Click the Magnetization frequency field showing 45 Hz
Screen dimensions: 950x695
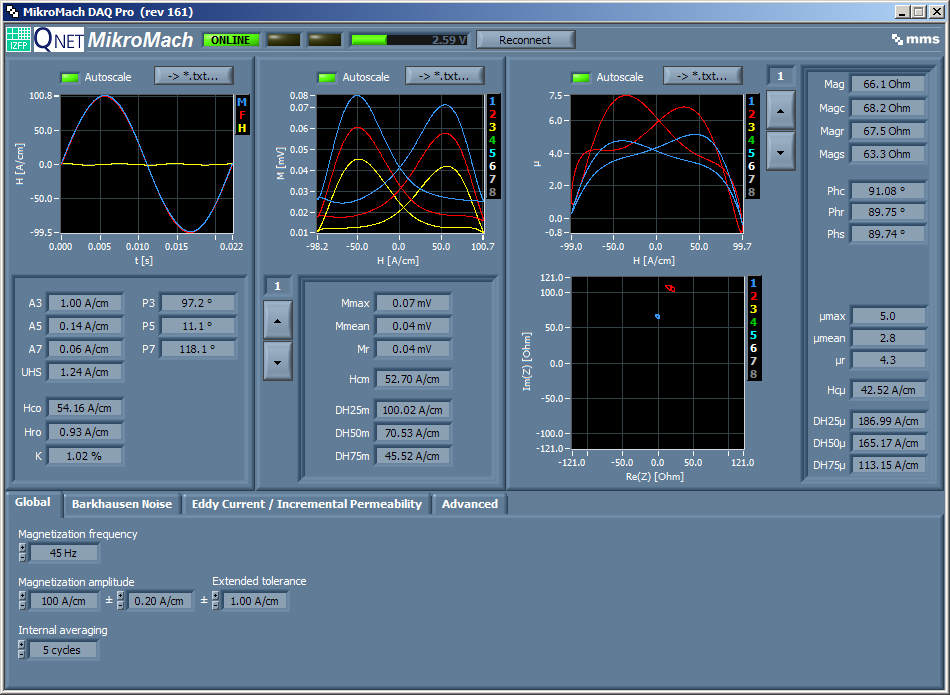[63, 553]
